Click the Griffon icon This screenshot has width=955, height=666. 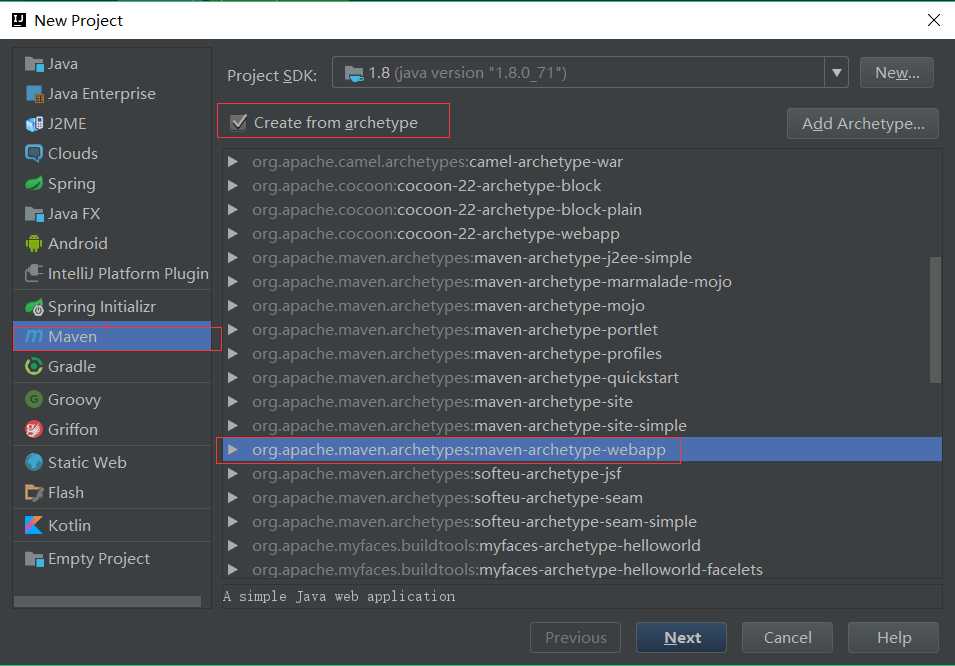pyautogui.click(x=34, y=430)
